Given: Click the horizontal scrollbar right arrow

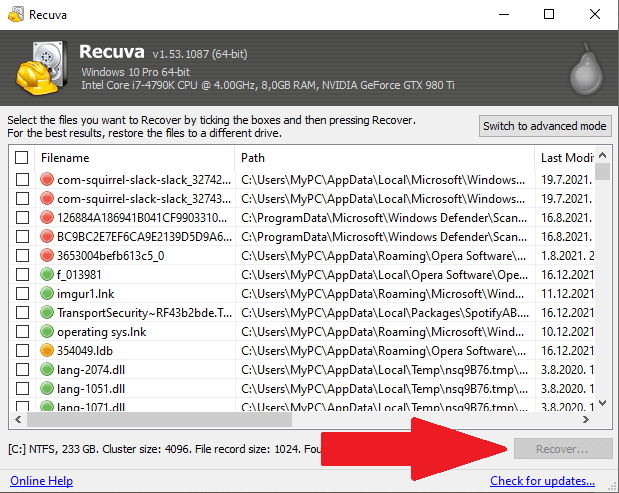Looking at the screenshot, I should click(586, 419).
